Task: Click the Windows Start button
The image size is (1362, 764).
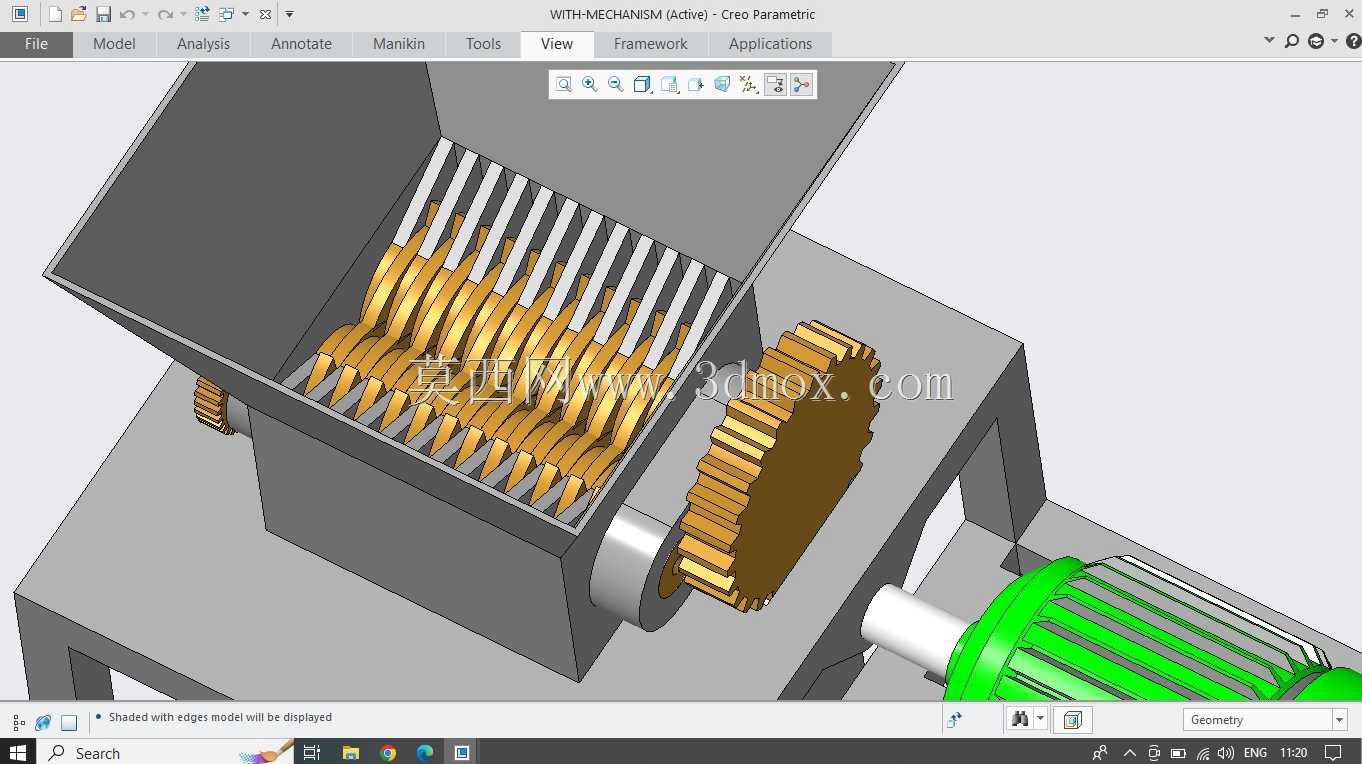Action: click(x=17, y=752)
